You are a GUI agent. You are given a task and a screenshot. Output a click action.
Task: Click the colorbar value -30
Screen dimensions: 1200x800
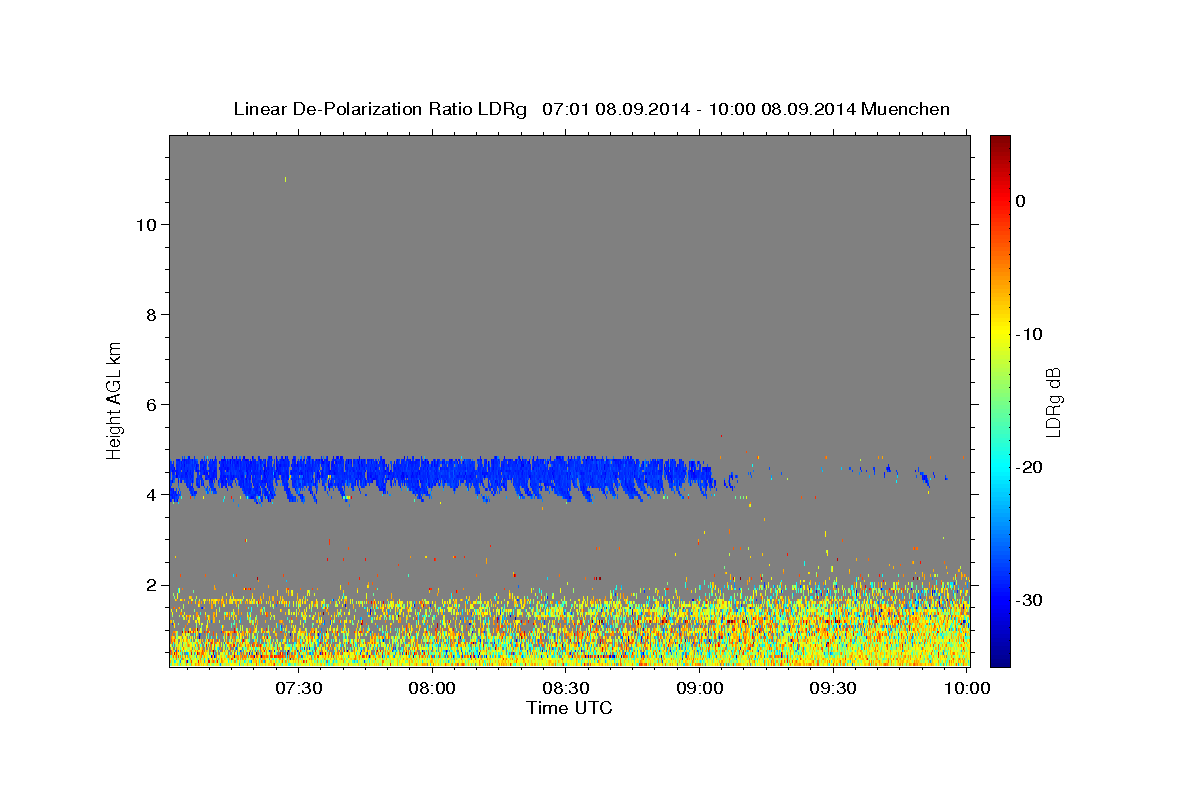click(x=1030, y=600)
